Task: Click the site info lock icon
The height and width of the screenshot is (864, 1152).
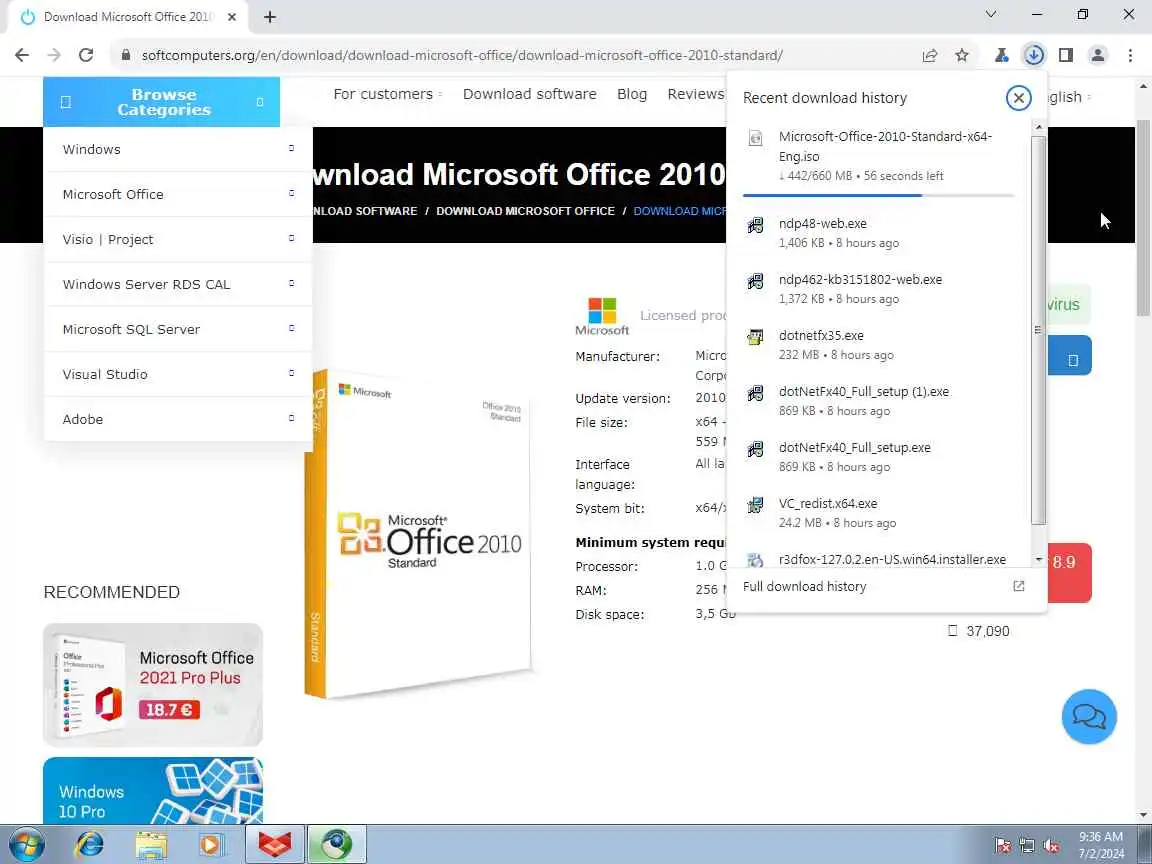Action: pos(126,55)
